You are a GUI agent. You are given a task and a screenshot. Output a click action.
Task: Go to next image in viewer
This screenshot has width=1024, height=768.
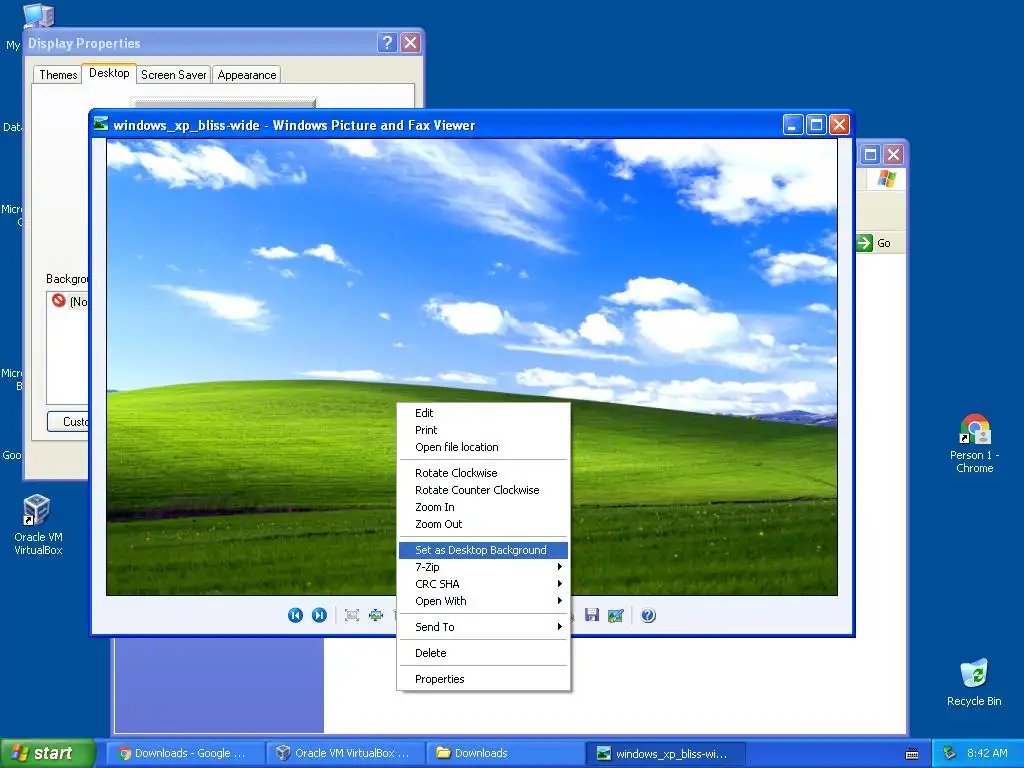tap(319, 615)
